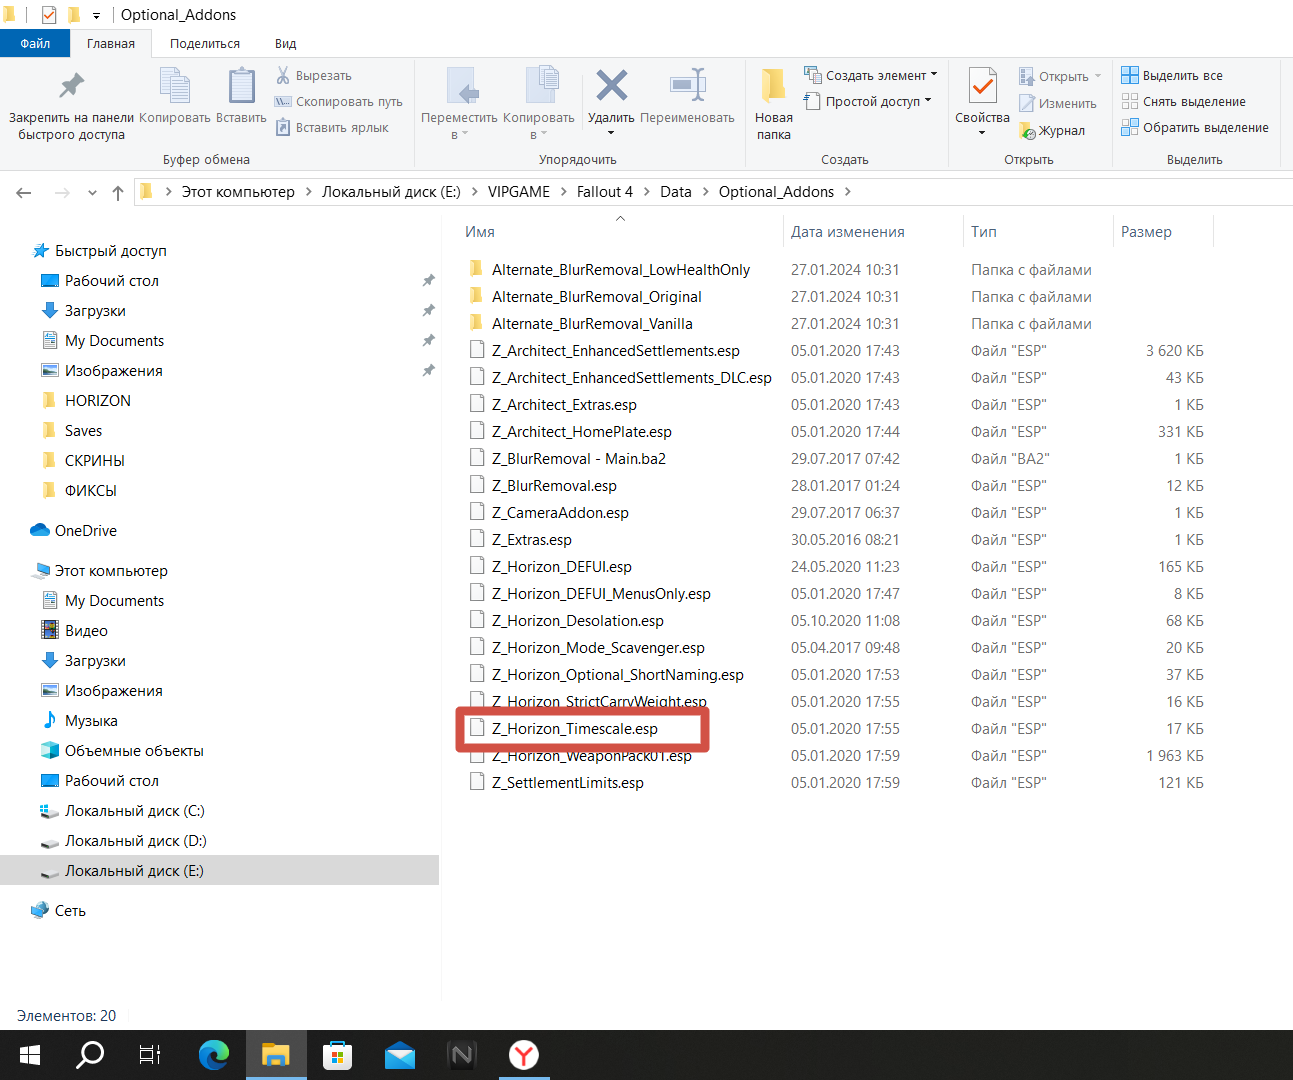Click the Up arrow navigation icon
Viewport: 1293px width, 1080px height.
(x=118, y=193)
